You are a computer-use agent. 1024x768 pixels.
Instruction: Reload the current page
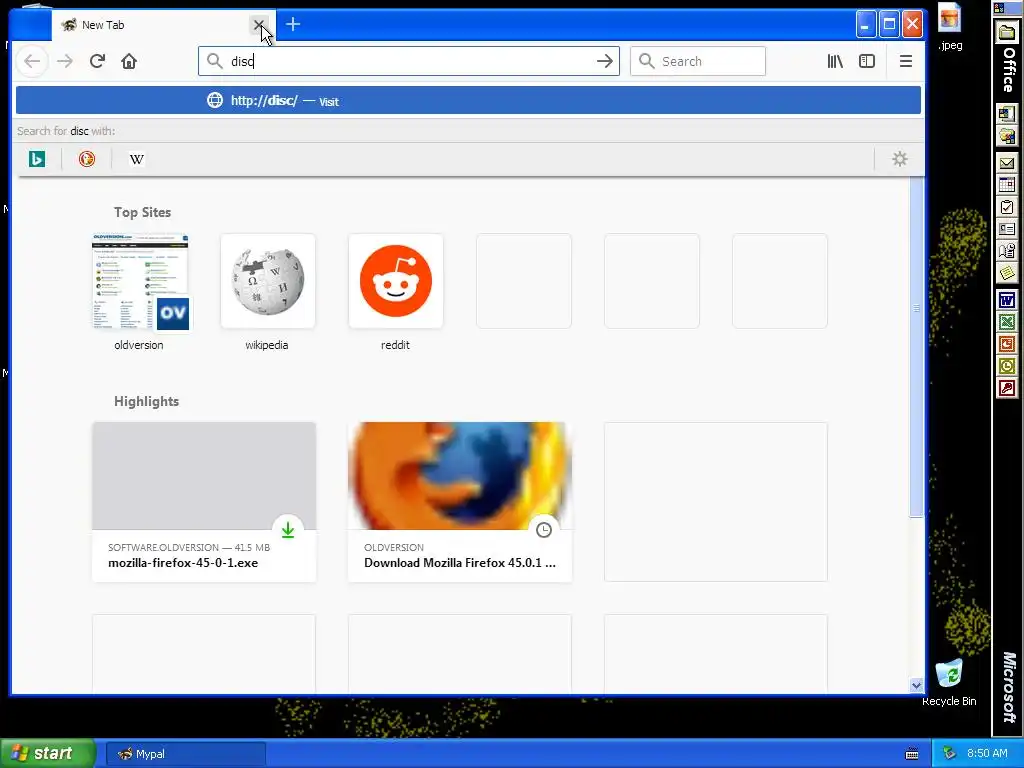click(x=97, y=61)
